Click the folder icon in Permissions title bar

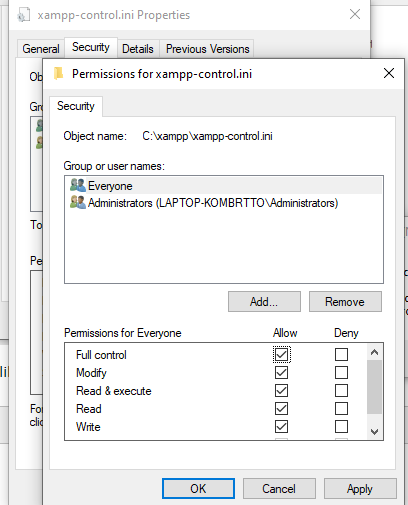pos(59,73)
